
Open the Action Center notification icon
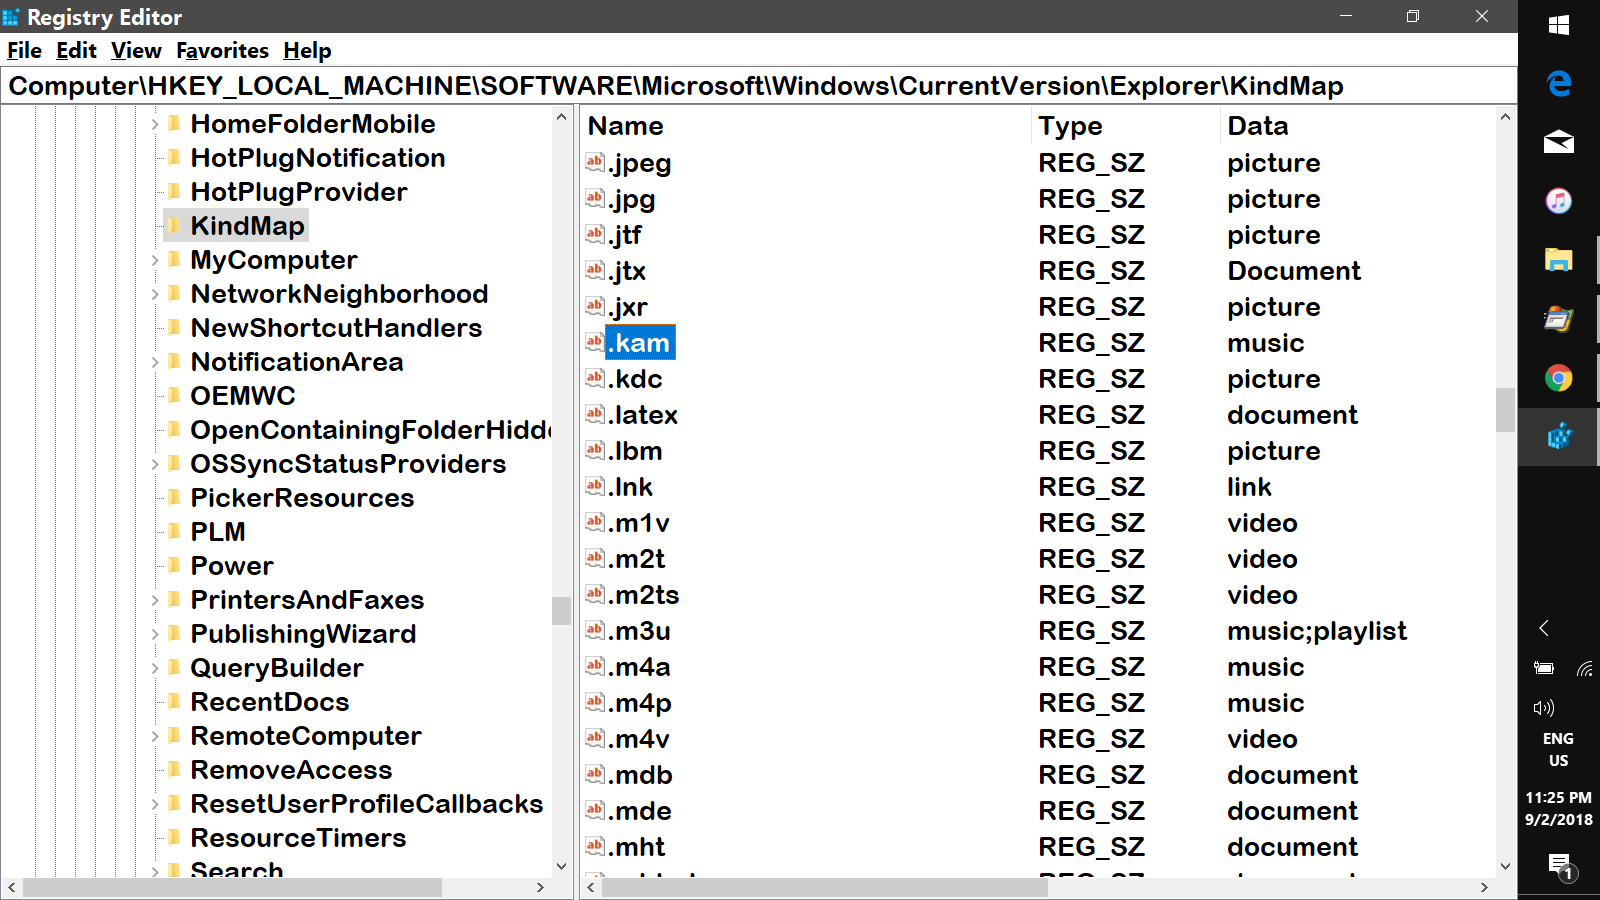click(1560, 865)
